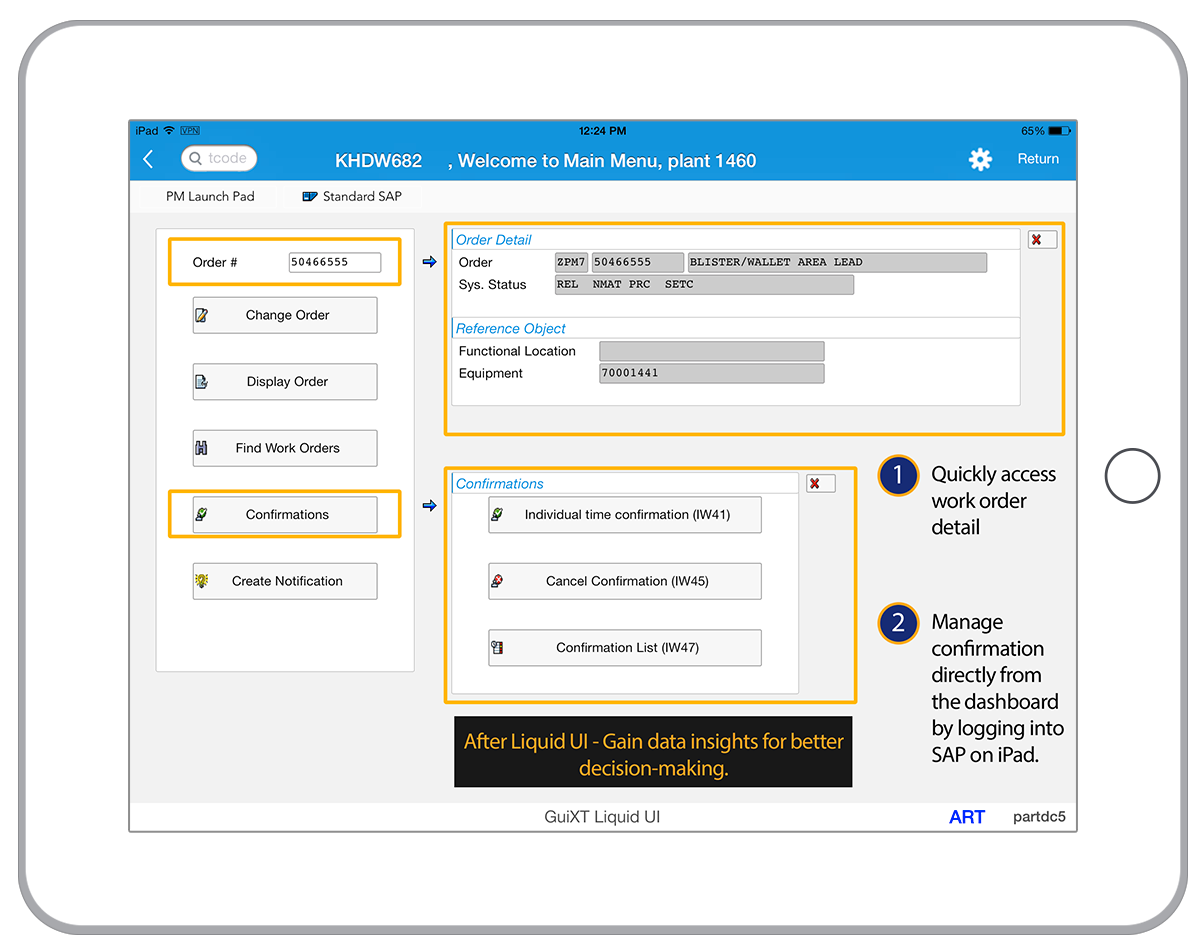The height and width of the screenshot is (952, 1200).
Task: Select Cancel Confirmation (IW45)
Action: pos(625,581)
